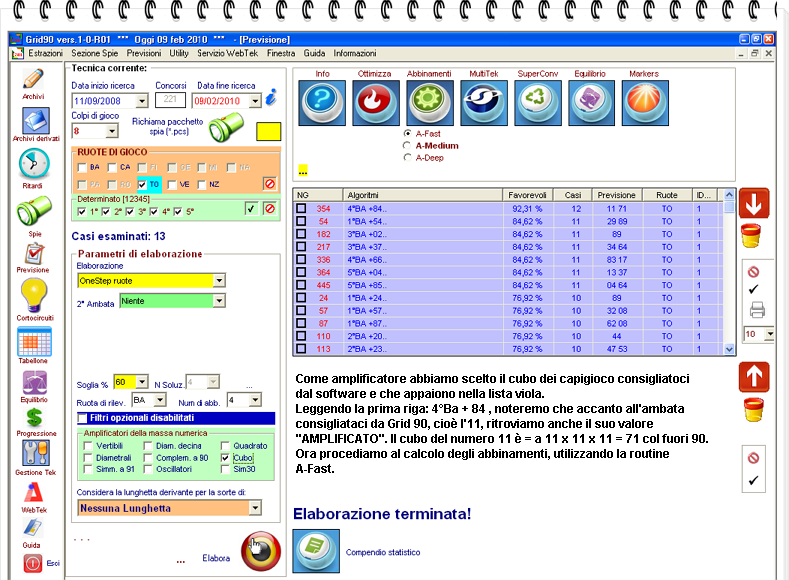
Task: Click the Soglia % input field
Action: [123, 383]
